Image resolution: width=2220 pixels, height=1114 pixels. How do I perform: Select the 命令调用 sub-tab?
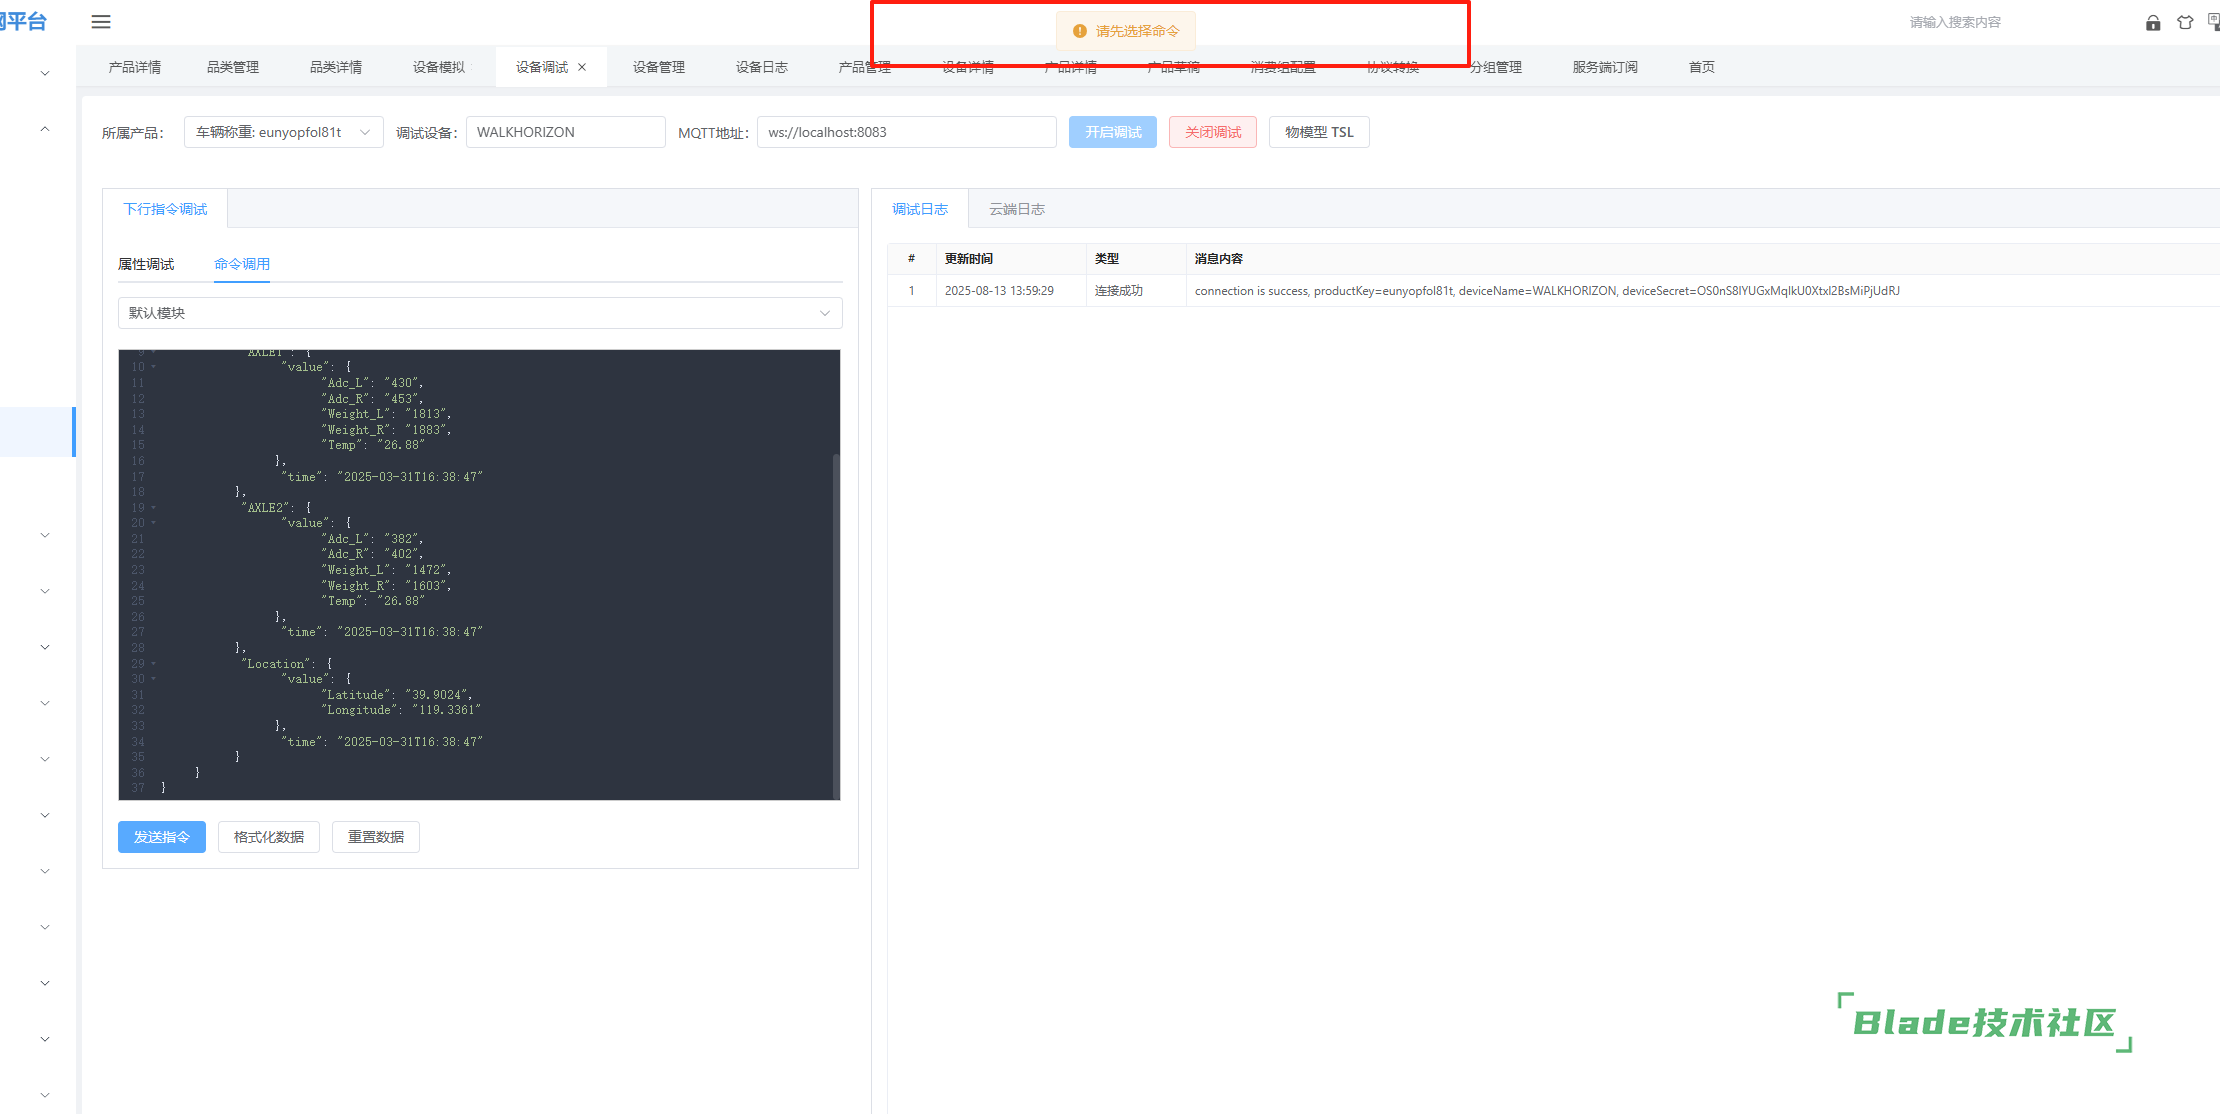242,264
